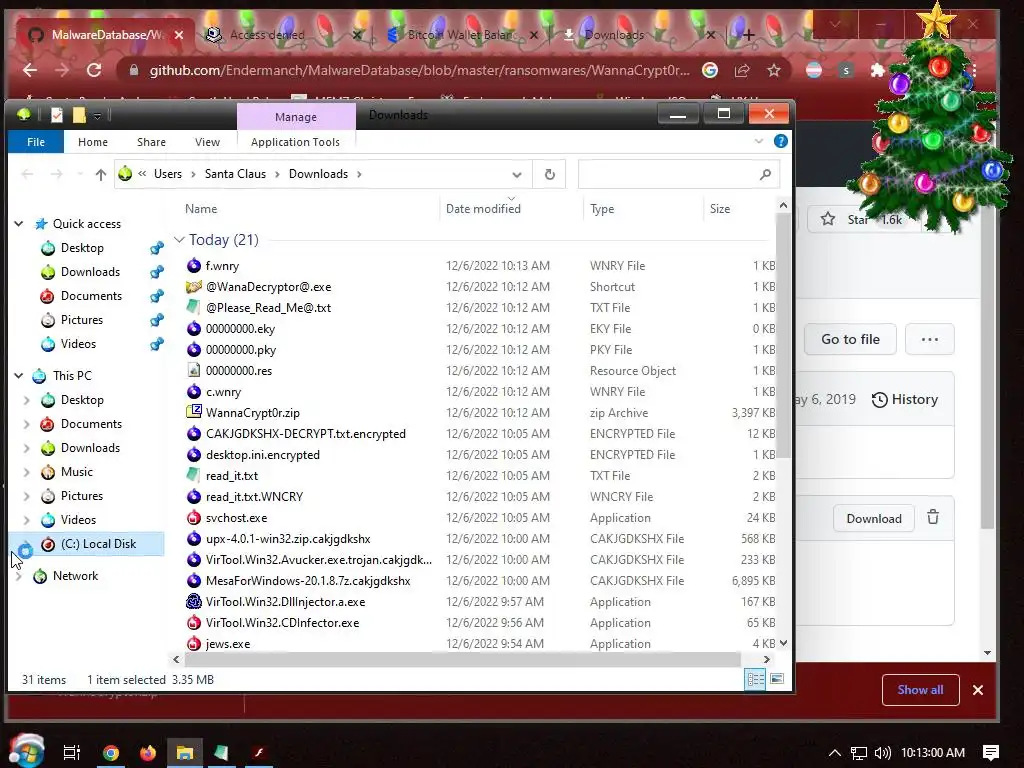Viewport: 1024px width, 768px height.
Task: Expand Music under This PC
Action: 27,472
